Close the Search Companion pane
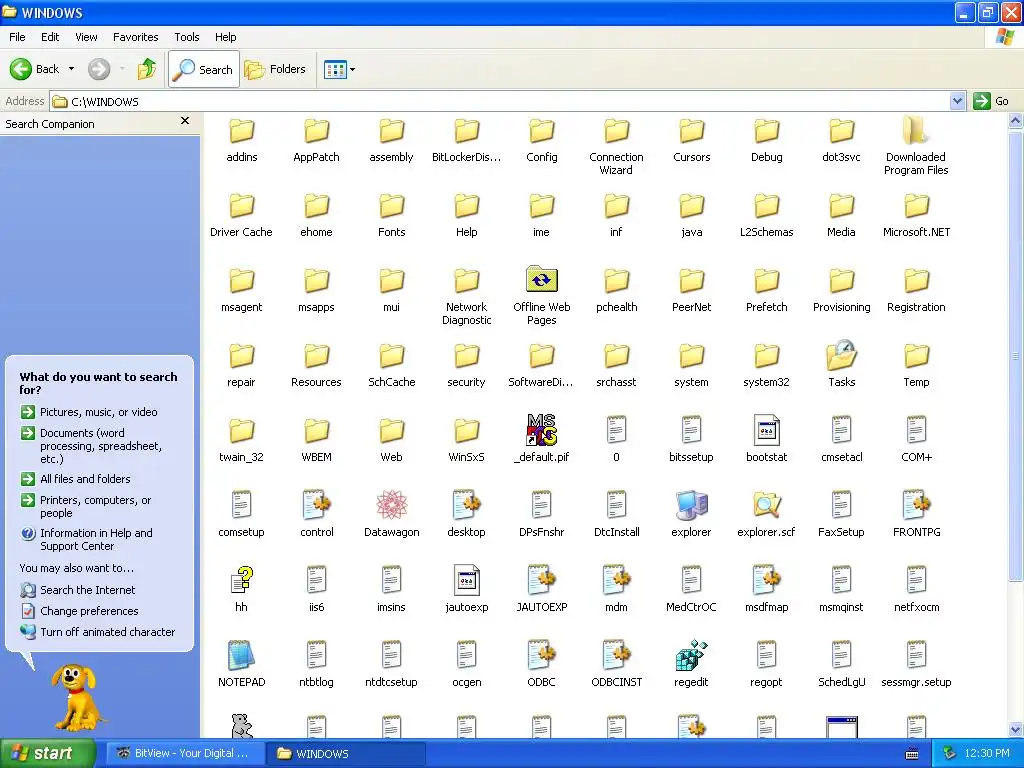This screenshot has height=768, width=1024. [x=185, y=121]
